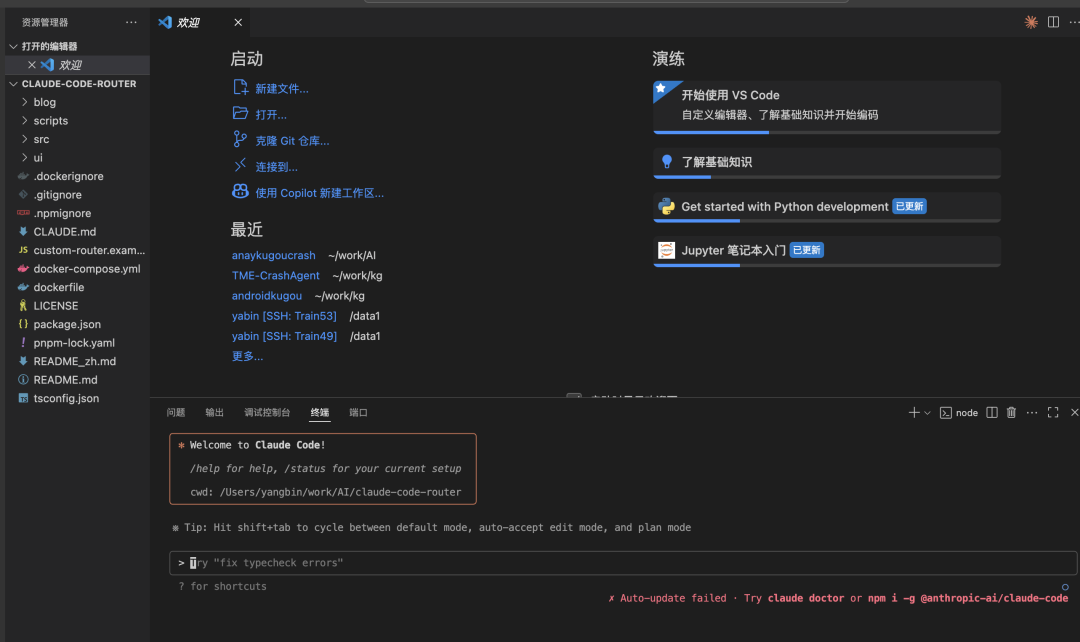Click the 新建文件... link
Image resolution: width=1080 pixels, height=642 pixels.
click(x=282, y=88)
